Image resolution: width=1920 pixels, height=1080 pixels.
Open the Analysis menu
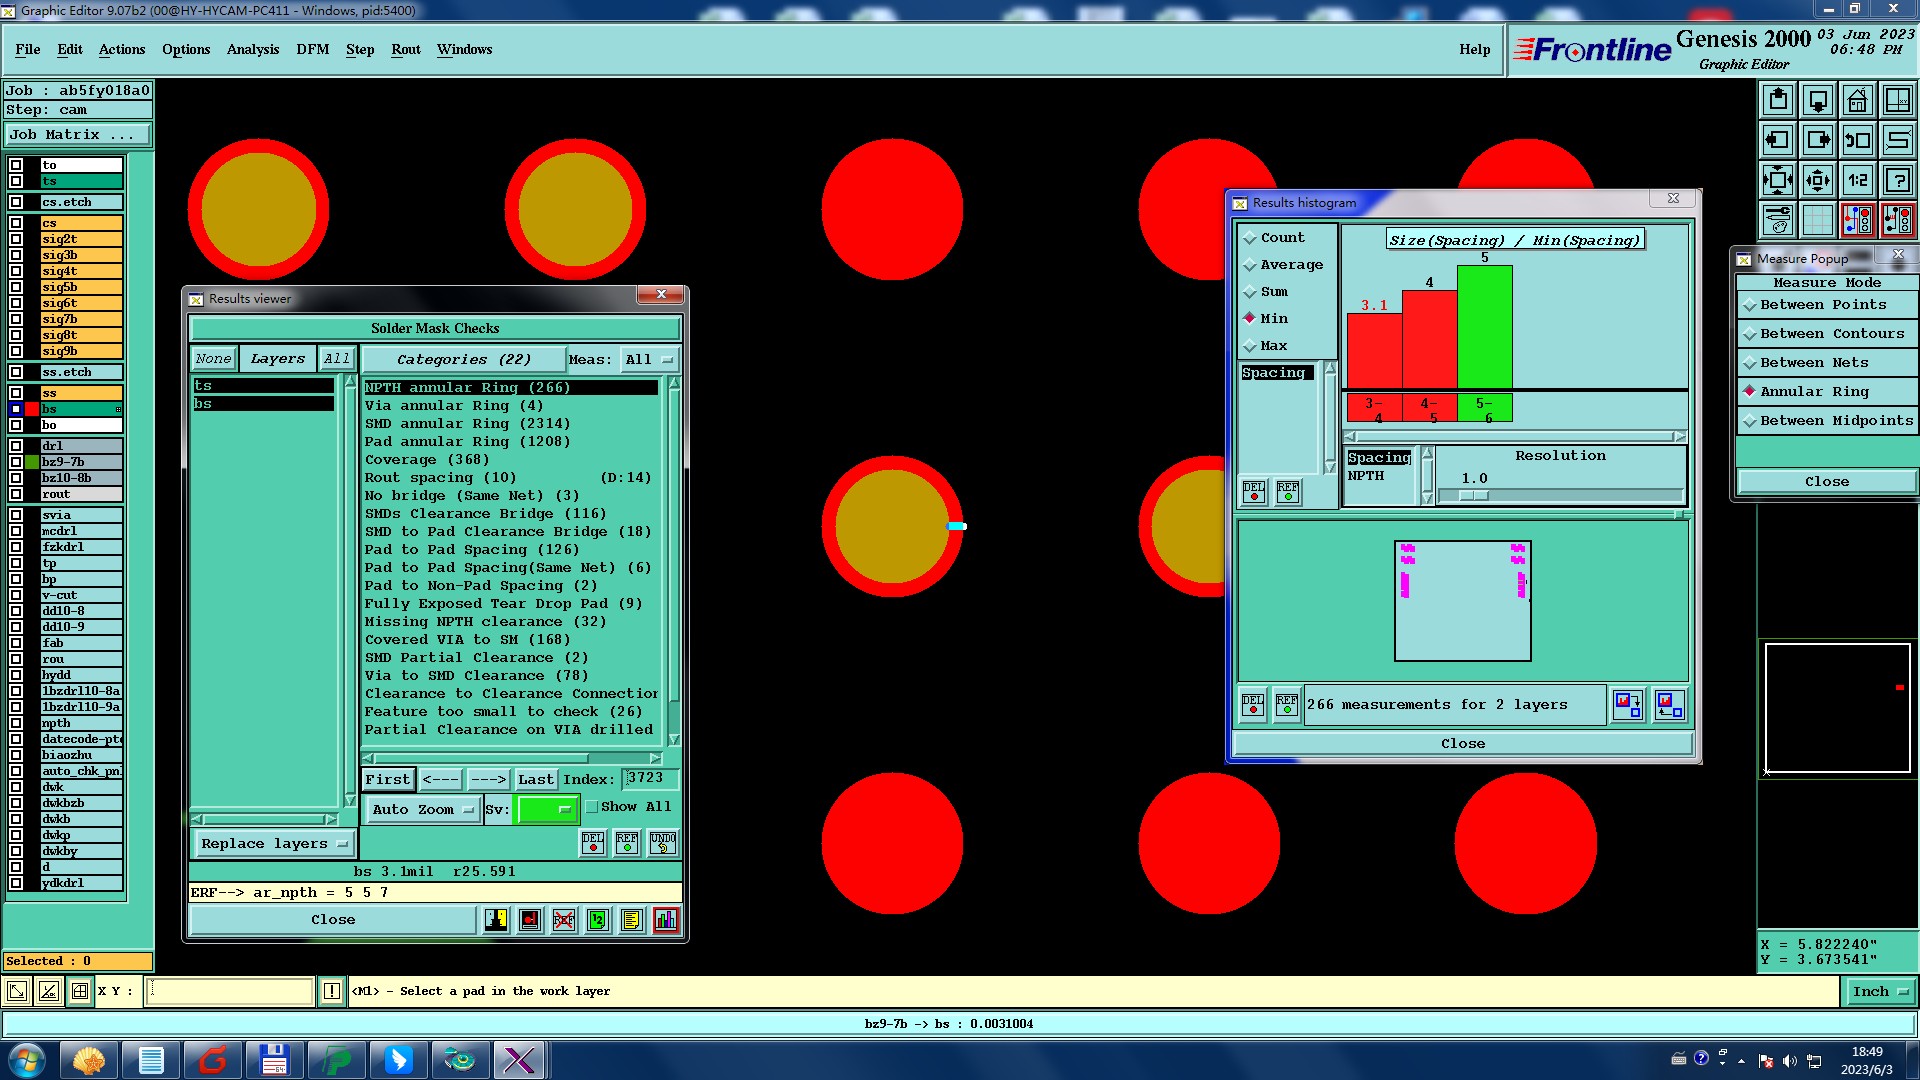click(252, 49)
